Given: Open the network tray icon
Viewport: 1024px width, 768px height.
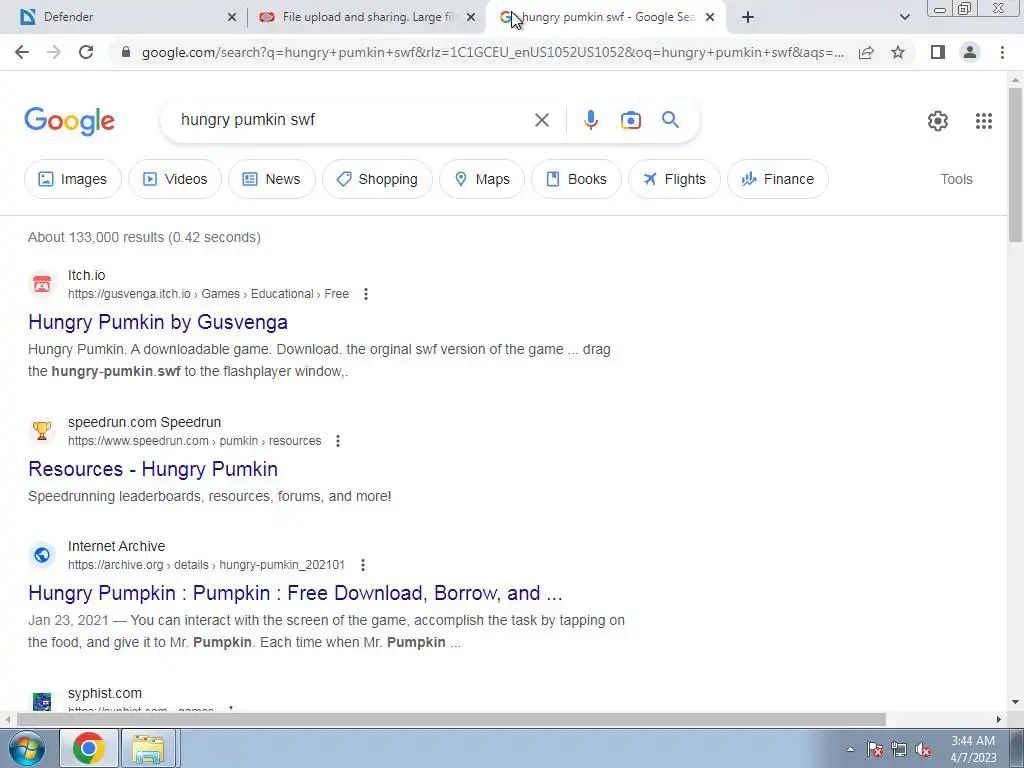Looking at the screenshot, I should [x=899, y=749].
